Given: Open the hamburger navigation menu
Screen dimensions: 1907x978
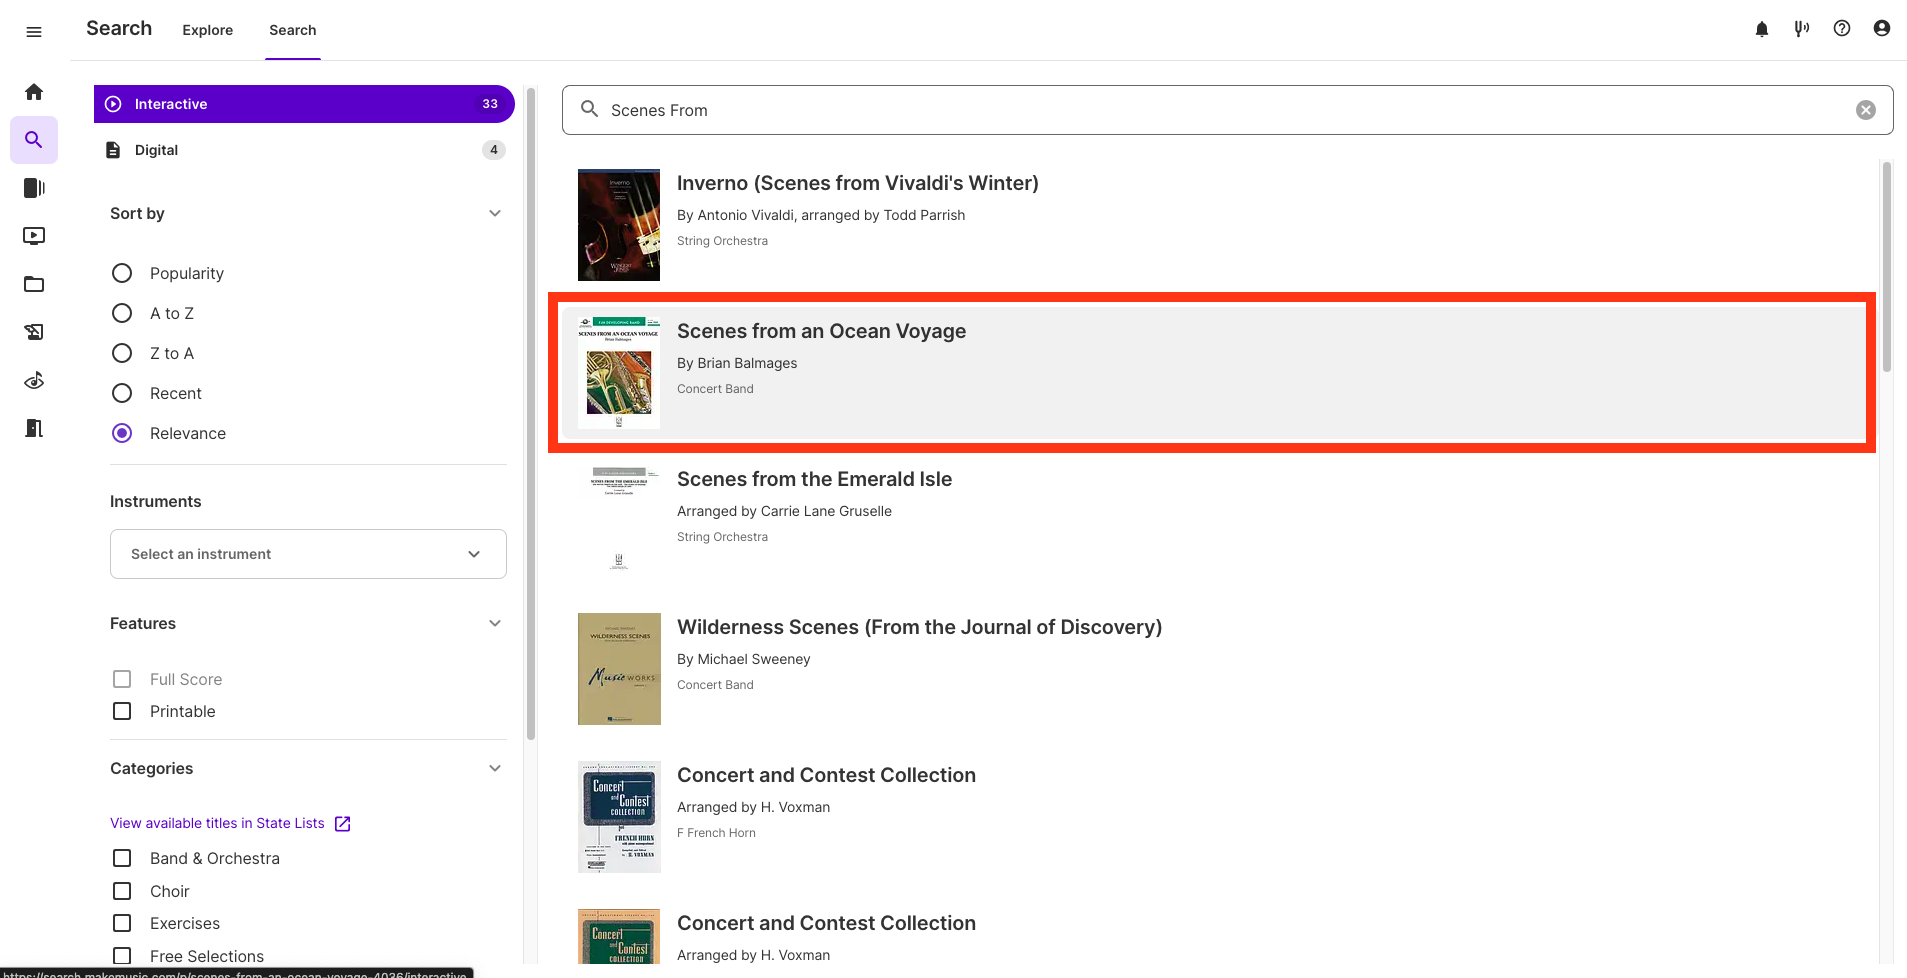Looking at the screenshot, I should pyautogui.click(x=34, y=32).
